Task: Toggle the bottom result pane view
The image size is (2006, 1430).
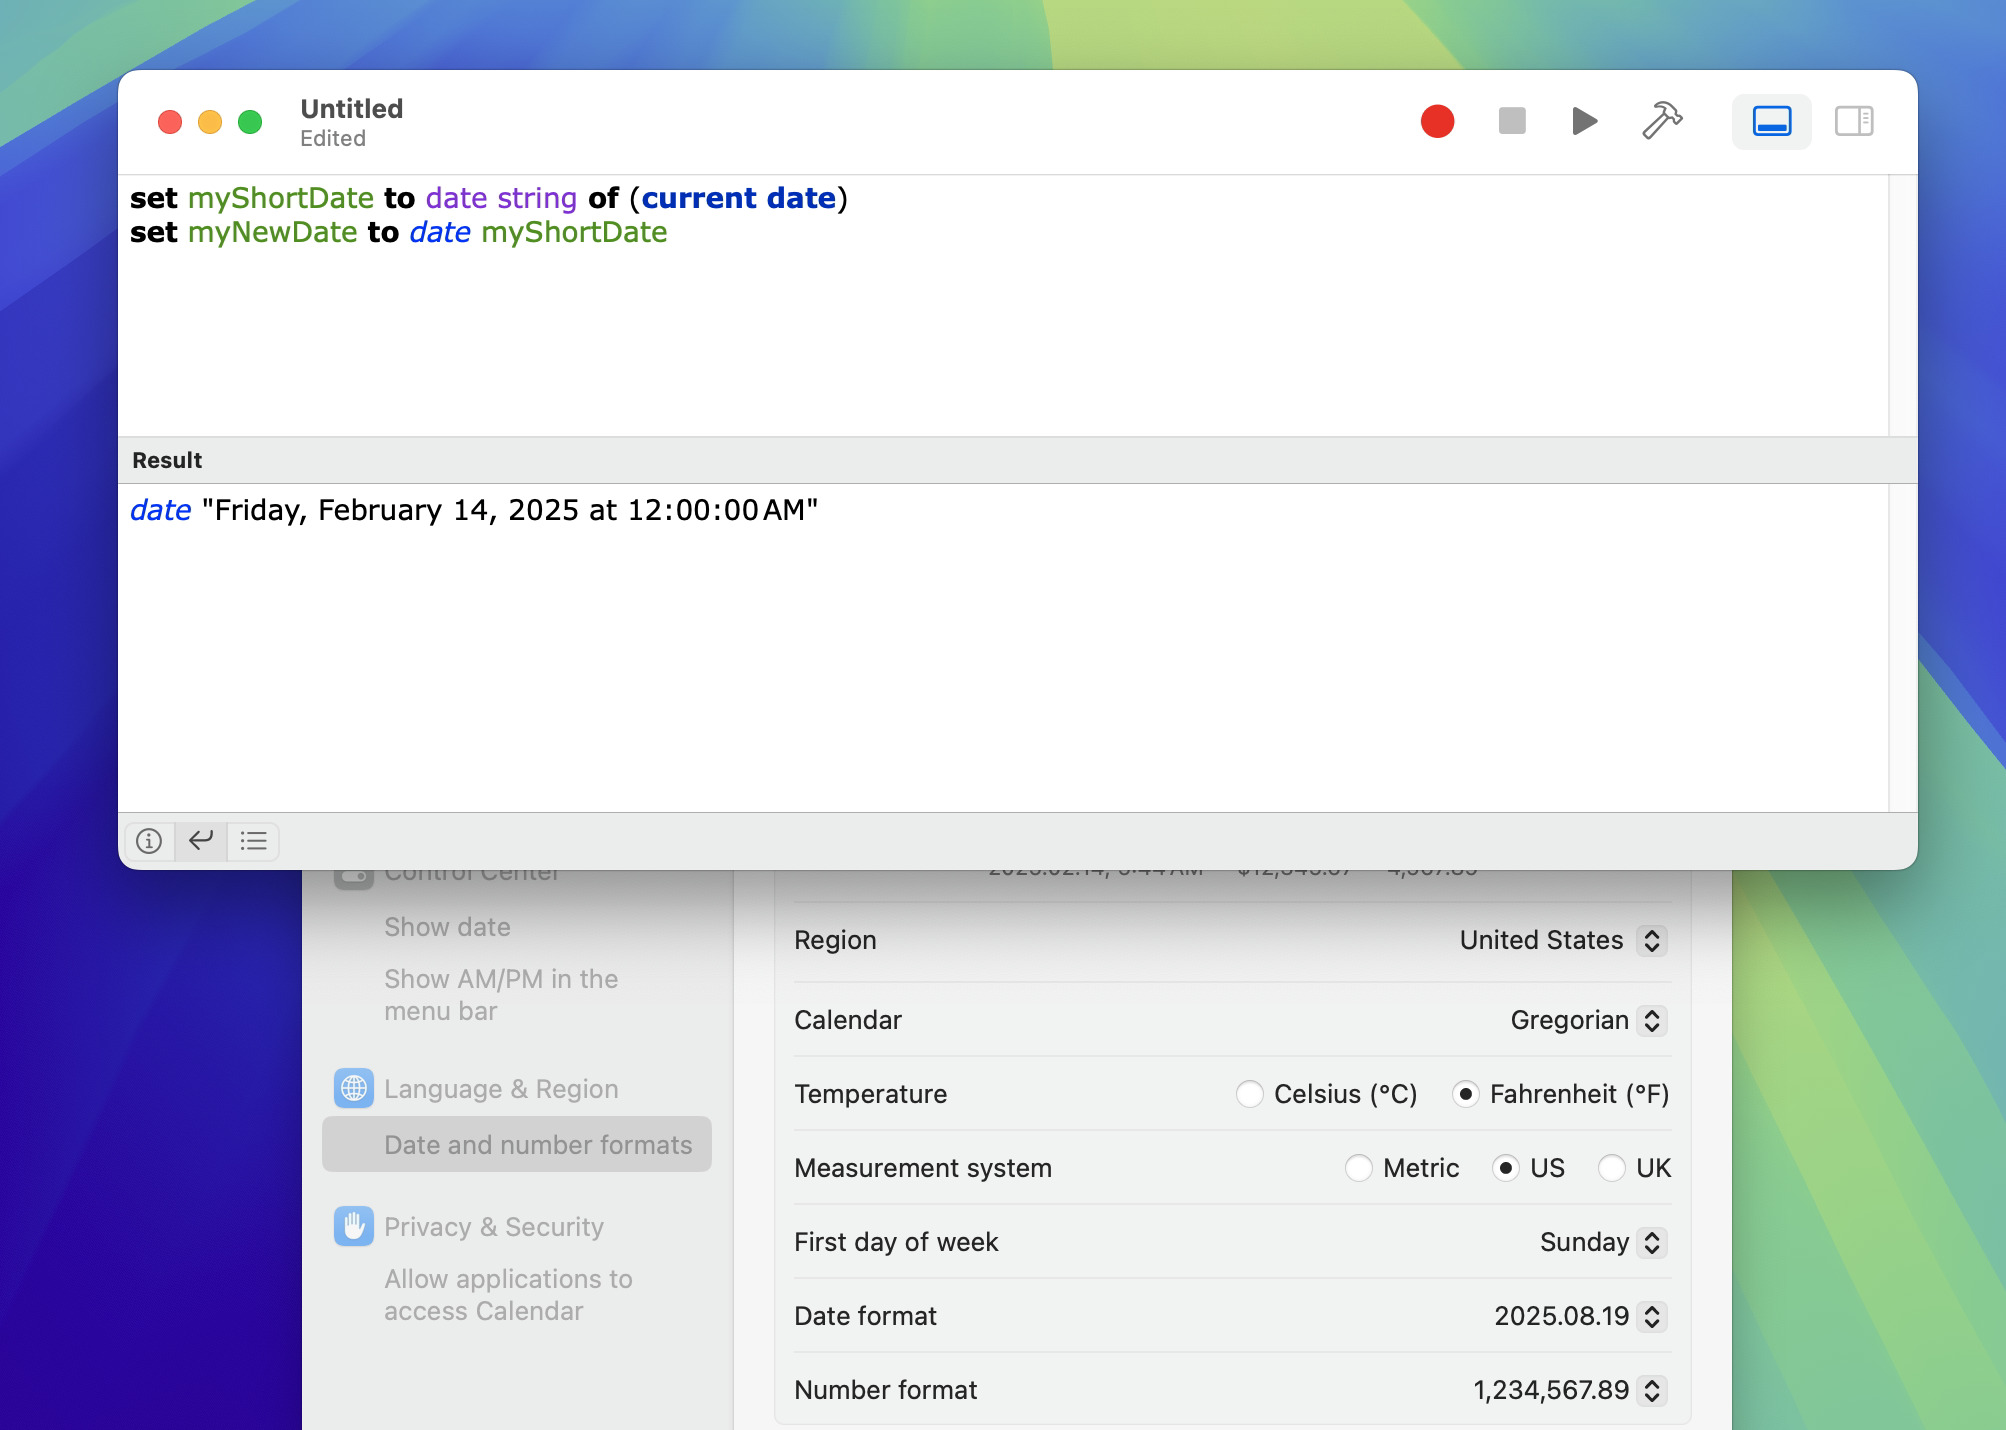Action: pos(1771,122)
